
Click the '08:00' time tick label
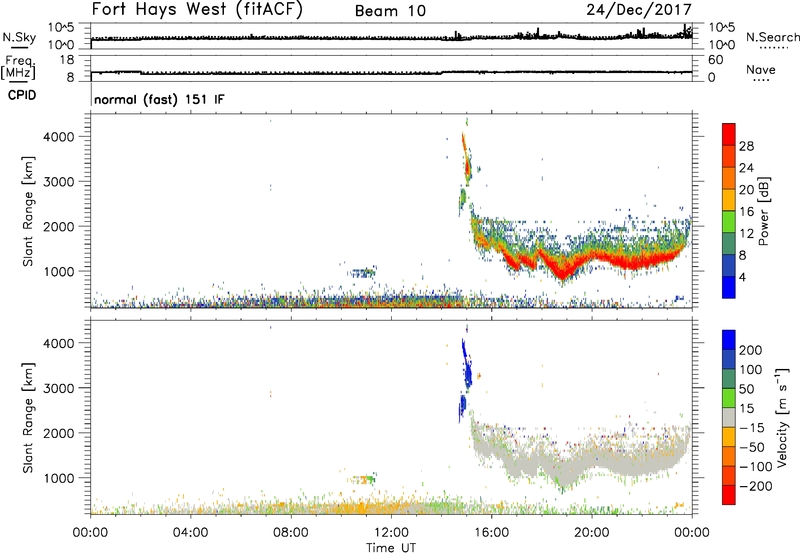coord(291,533)
